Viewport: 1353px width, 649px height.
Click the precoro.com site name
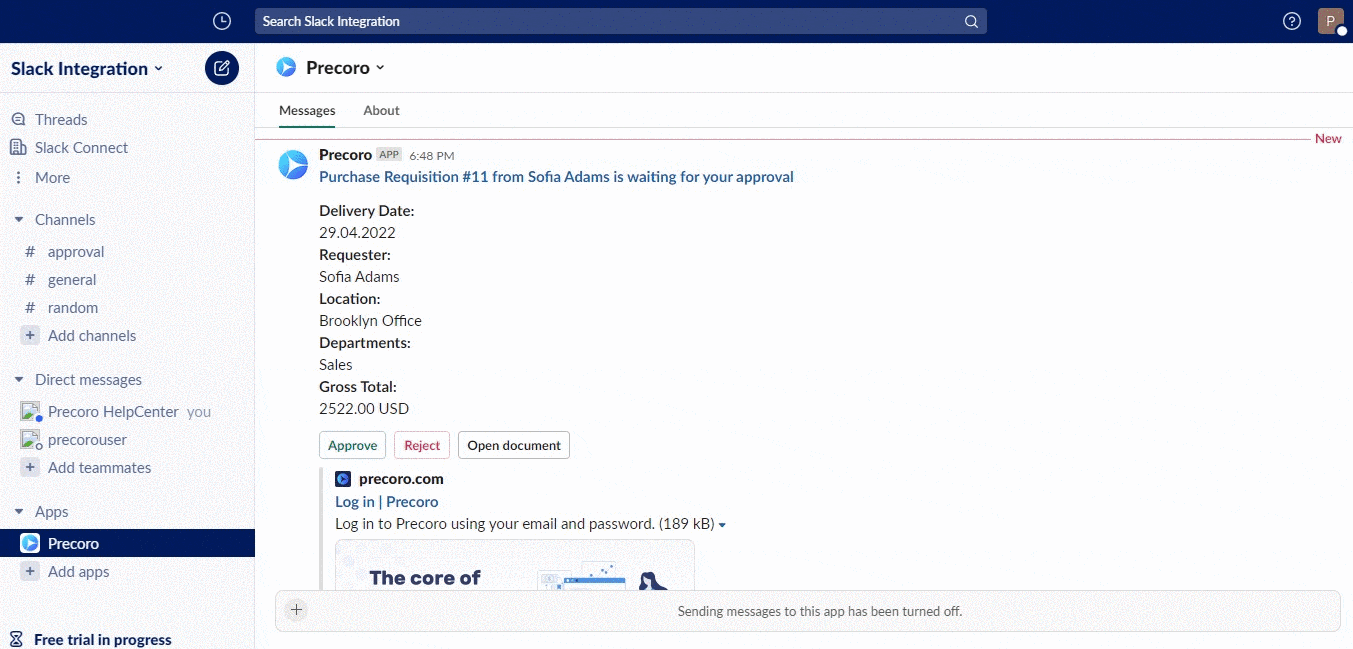pyautogui.click(x=401, y=479)
